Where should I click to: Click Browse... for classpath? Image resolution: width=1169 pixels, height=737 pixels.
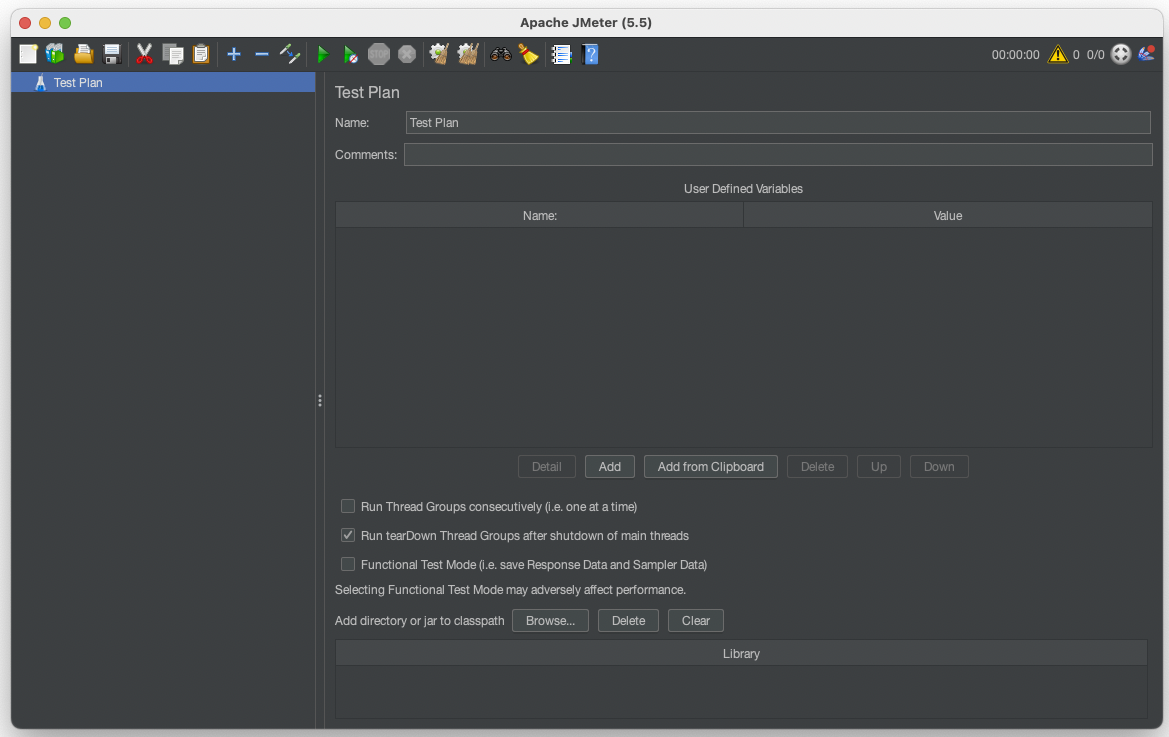[x=550, y=621]
